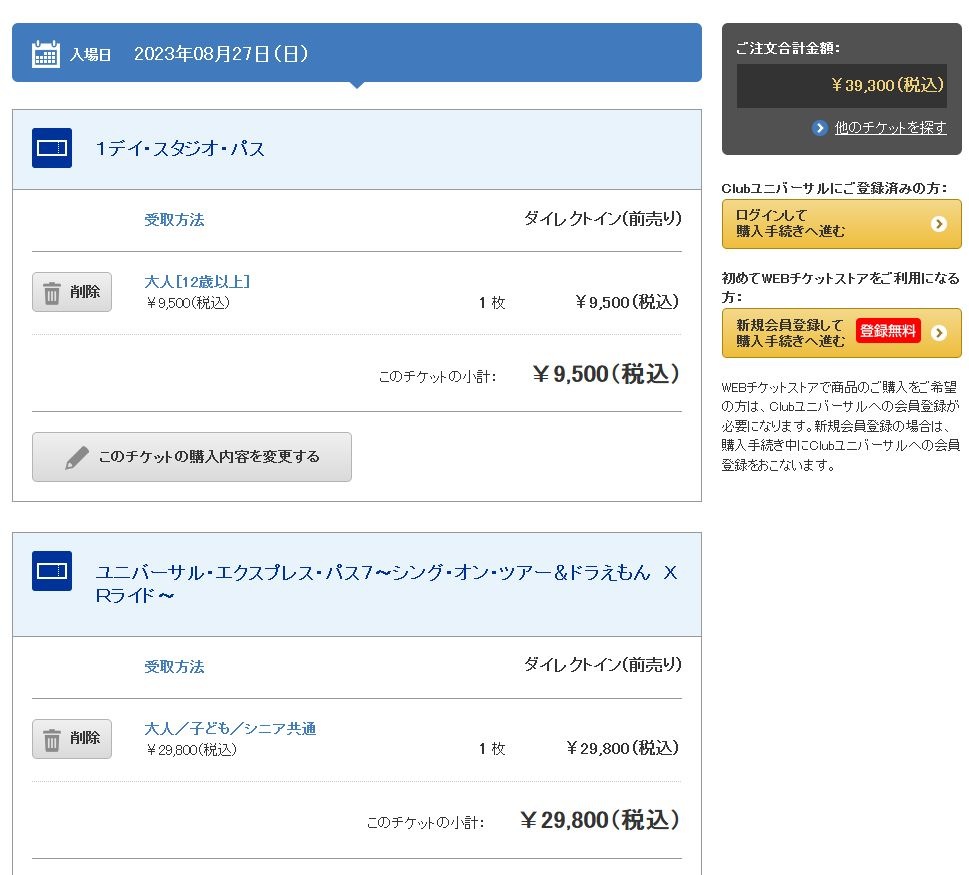Click このチケットの購入内容を変更する button
The width and height of the screenshot is (969, 875).
click(x=192, y=457)
